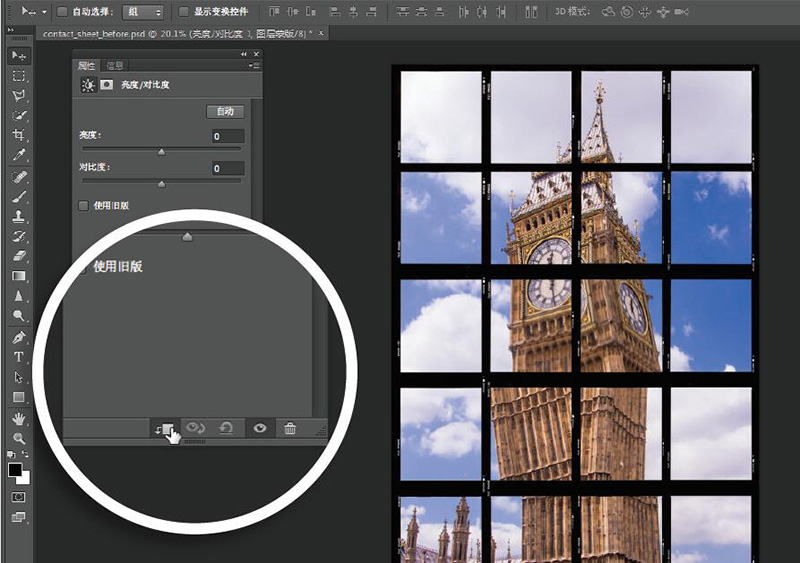Select the History Brush tool
The height and width of the screenshot is (563, 800).
[19, 236]
